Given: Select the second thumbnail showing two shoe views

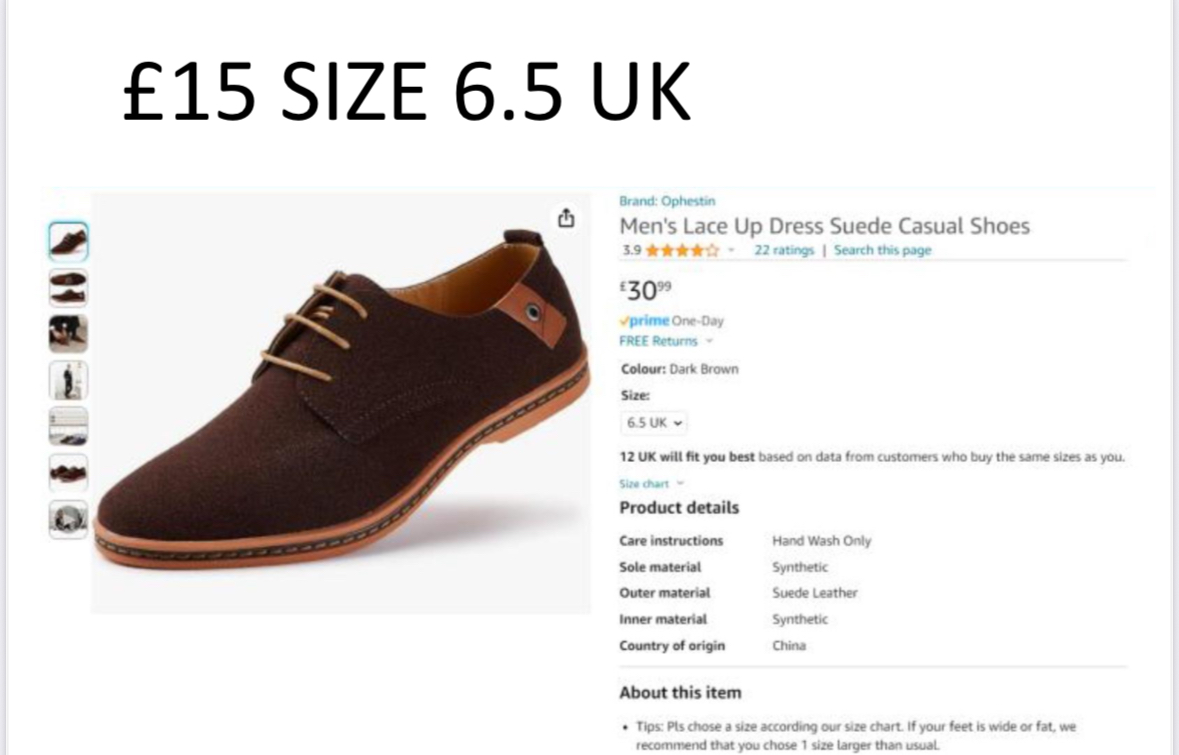Looking at the screenshot, I should tap(68, 288).
